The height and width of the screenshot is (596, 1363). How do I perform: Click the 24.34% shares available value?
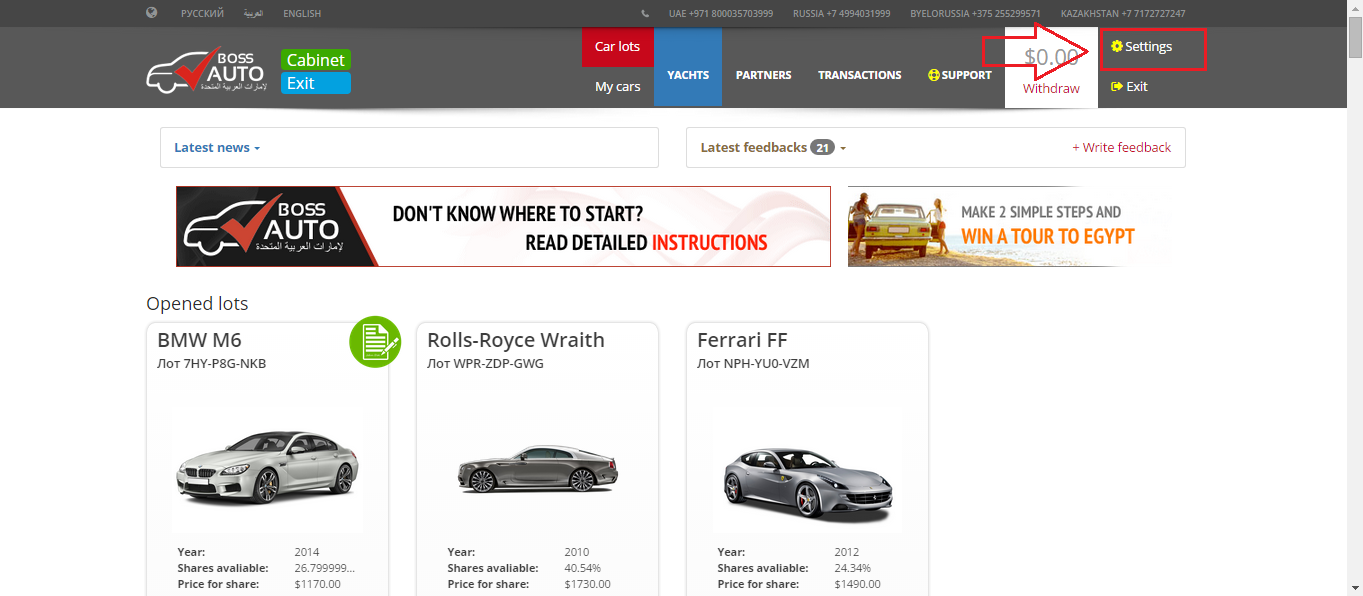(x=852, y=568)
